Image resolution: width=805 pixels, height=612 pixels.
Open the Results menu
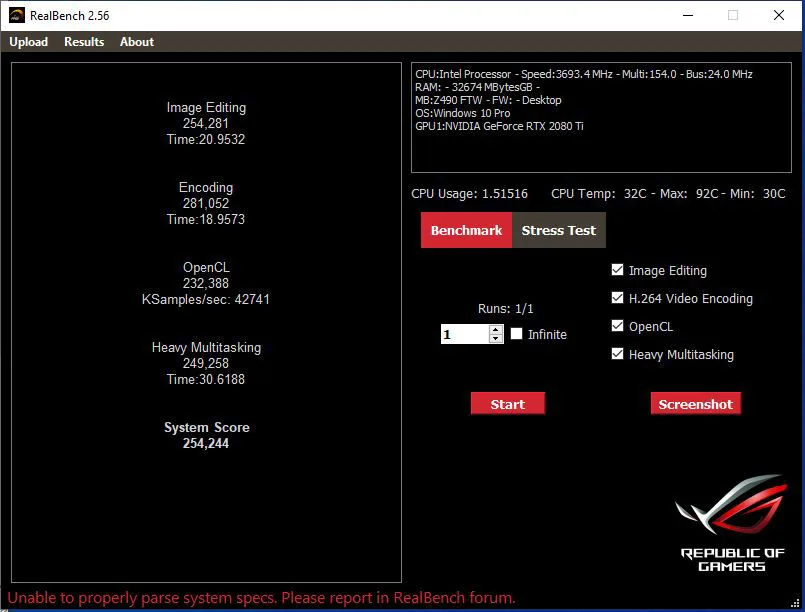tap(84, 42)
